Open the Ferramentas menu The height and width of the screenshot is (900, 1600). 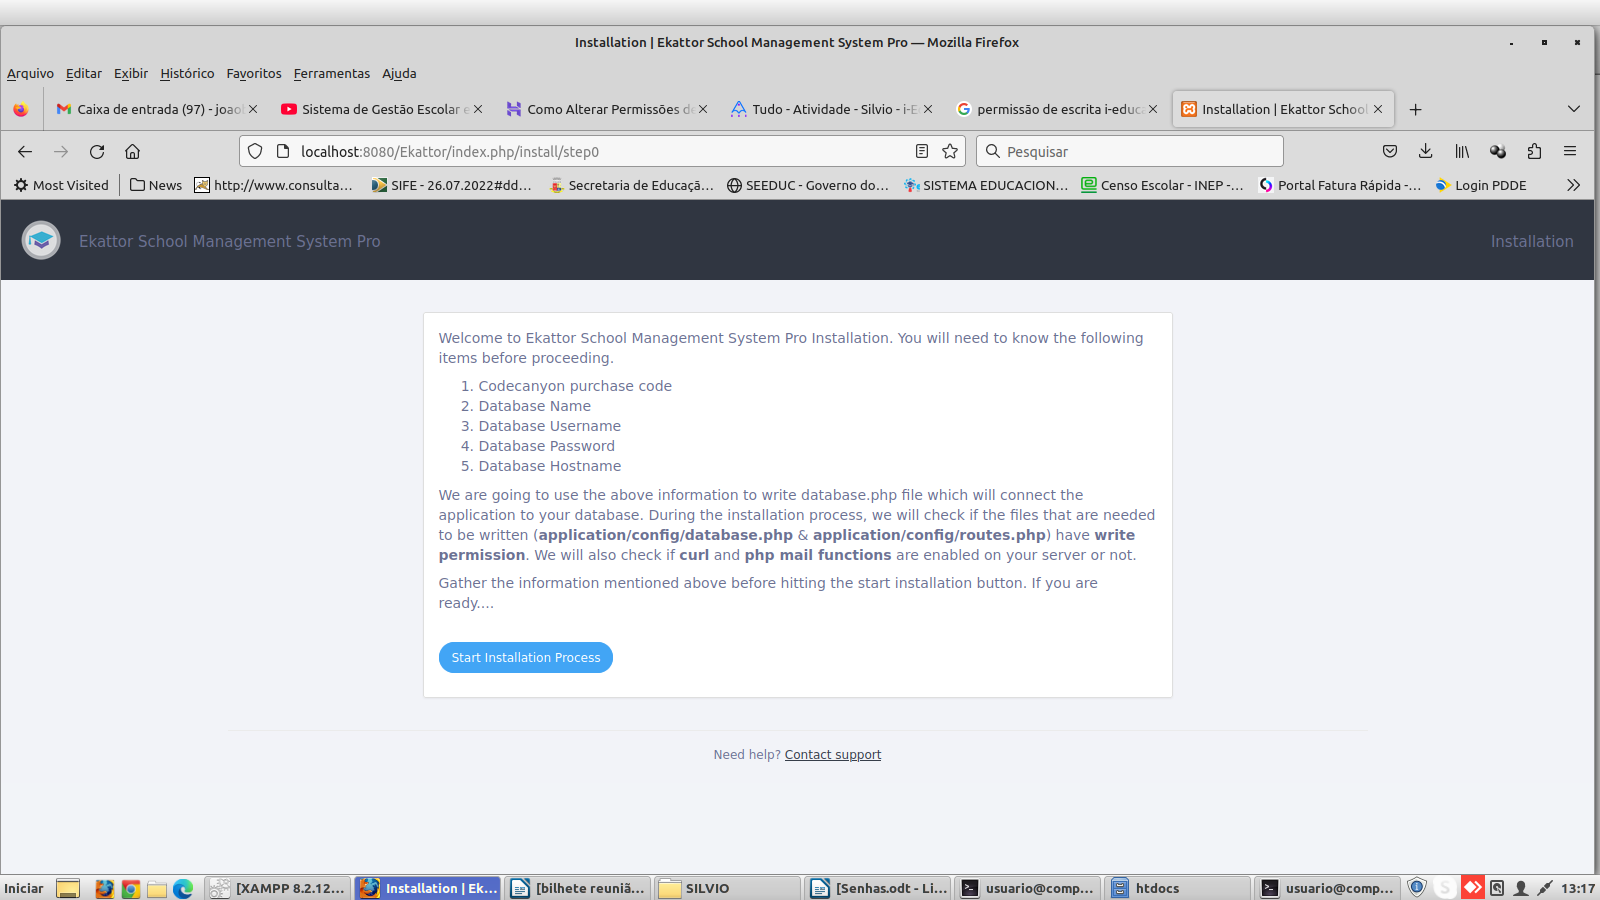332,73
